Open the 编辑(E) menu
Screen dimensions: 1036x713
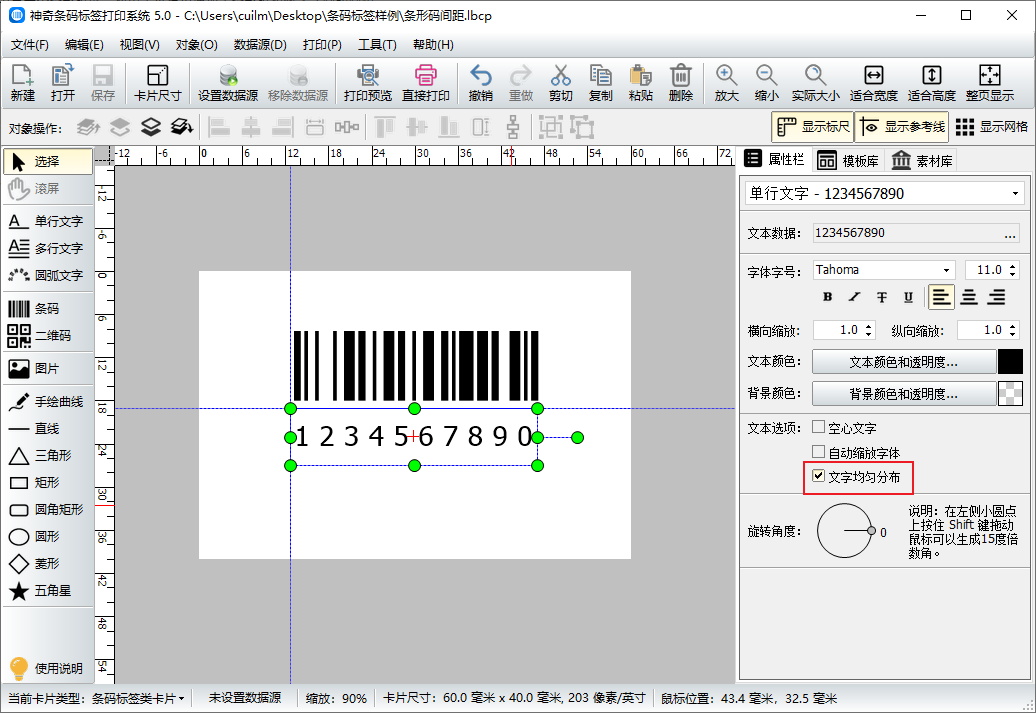click(x=84, y=45)
